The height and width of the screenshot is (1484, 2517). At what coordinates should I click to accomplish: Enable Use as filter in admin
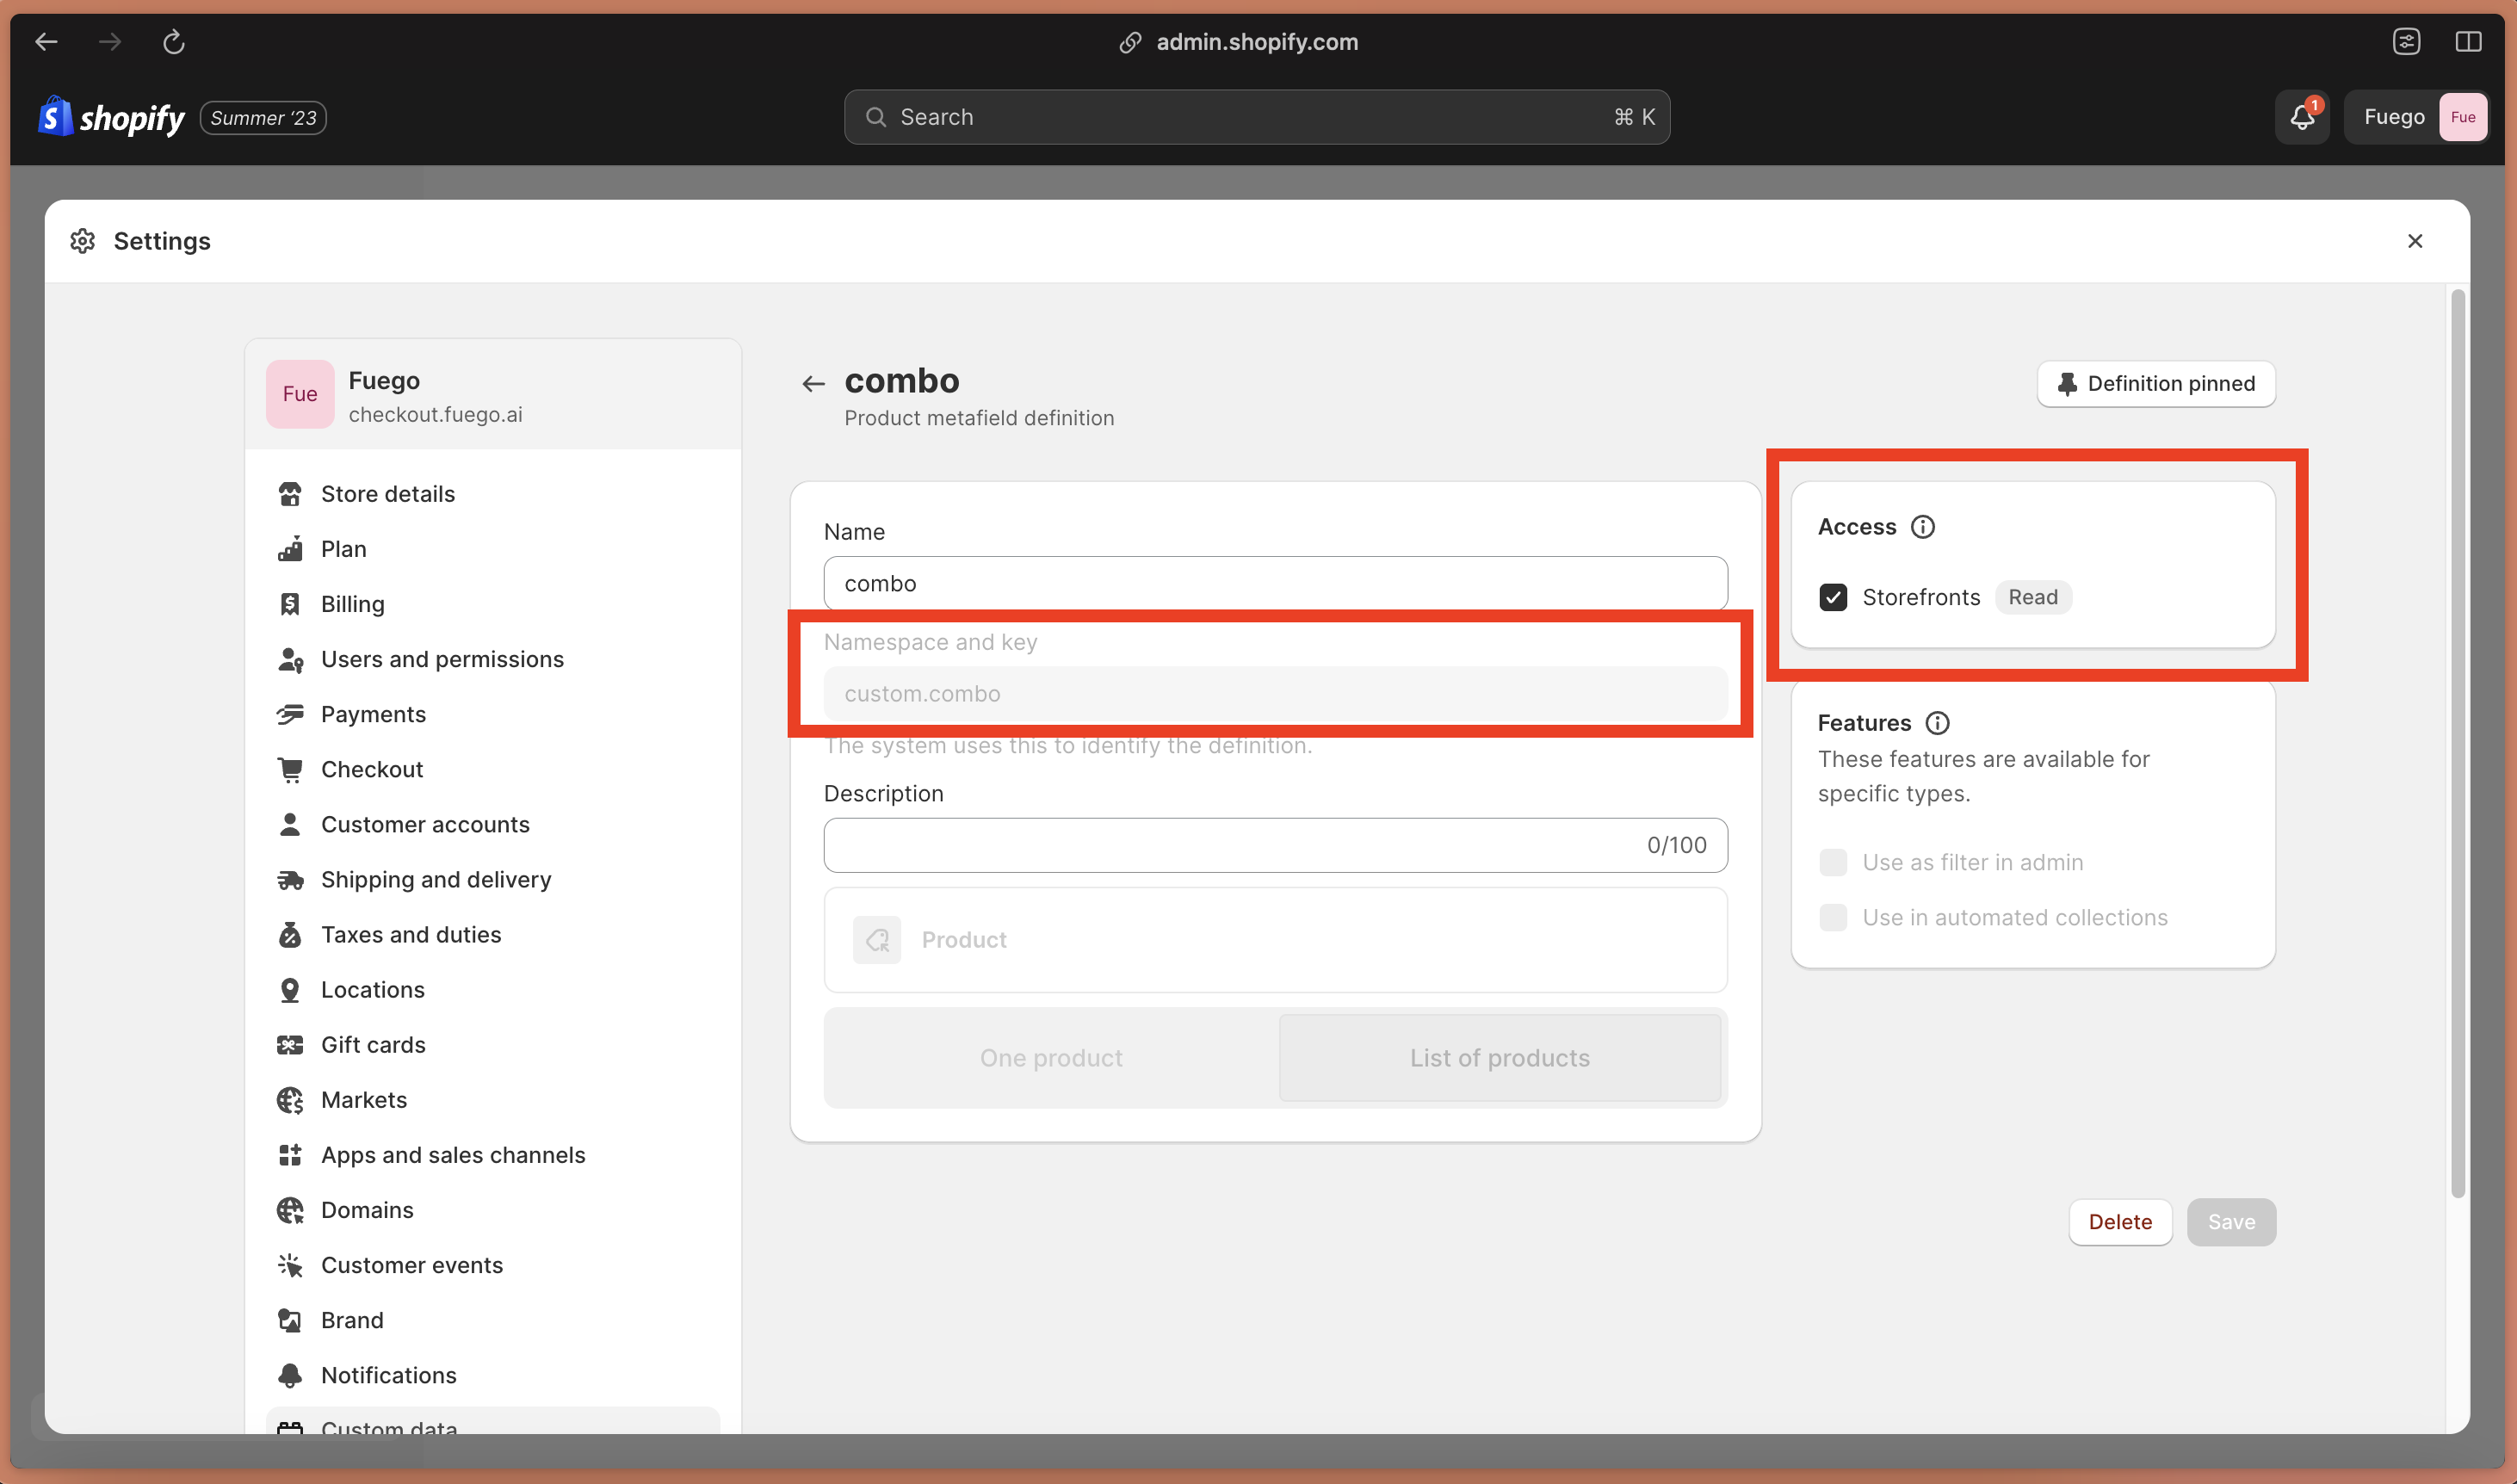point(1833,861)
